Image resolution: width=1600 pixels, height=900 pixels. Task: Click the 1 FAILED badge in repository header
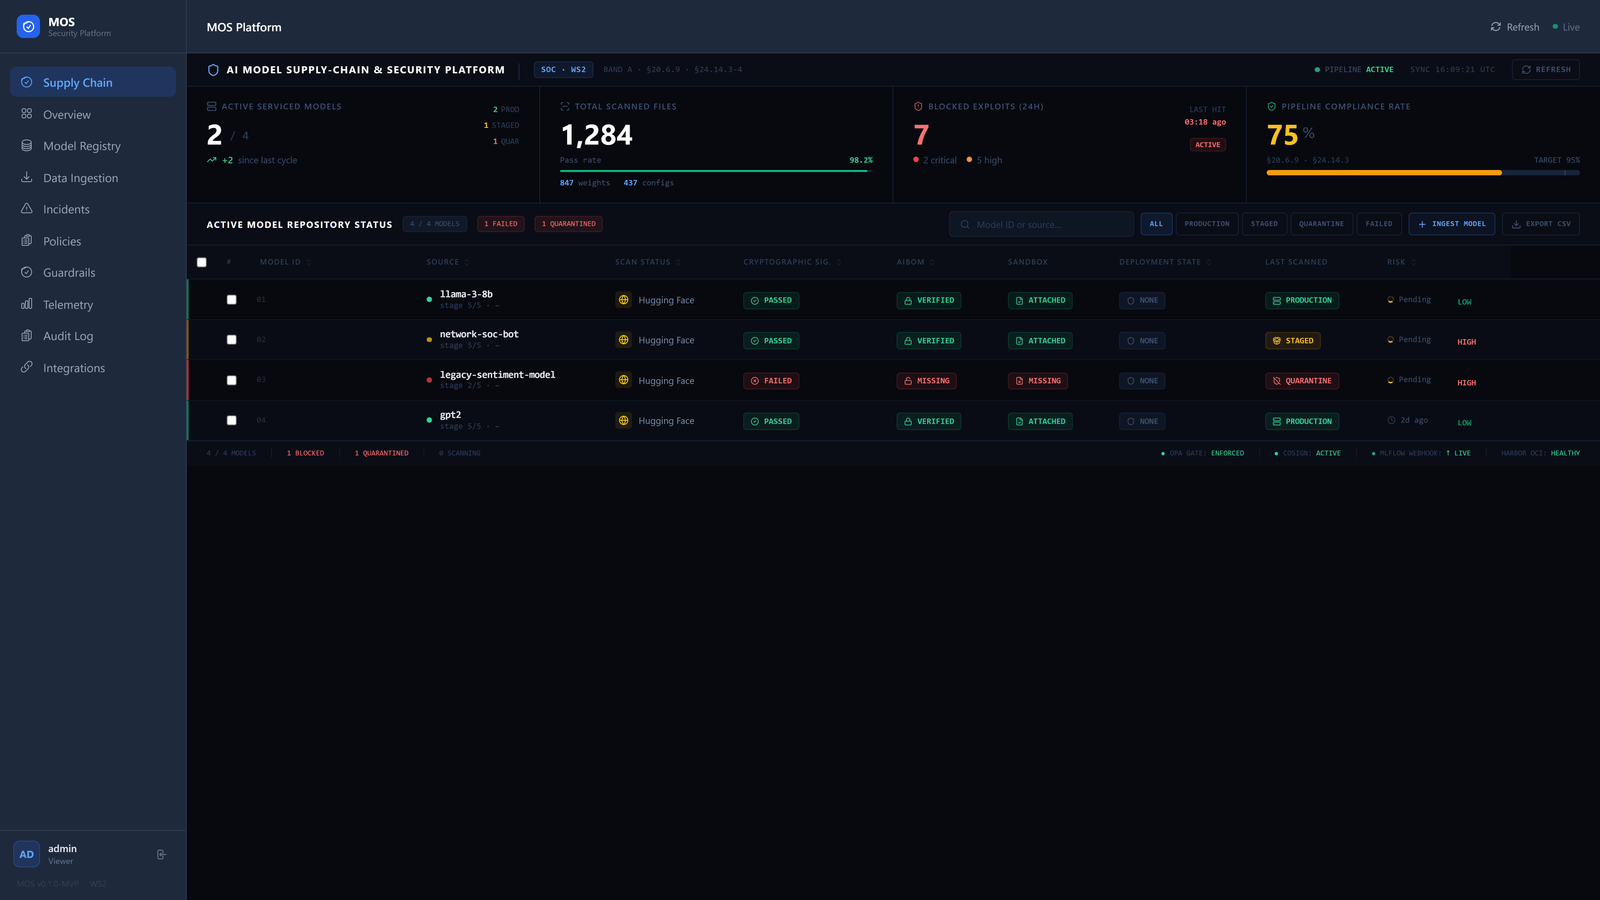tap(501, 224)
